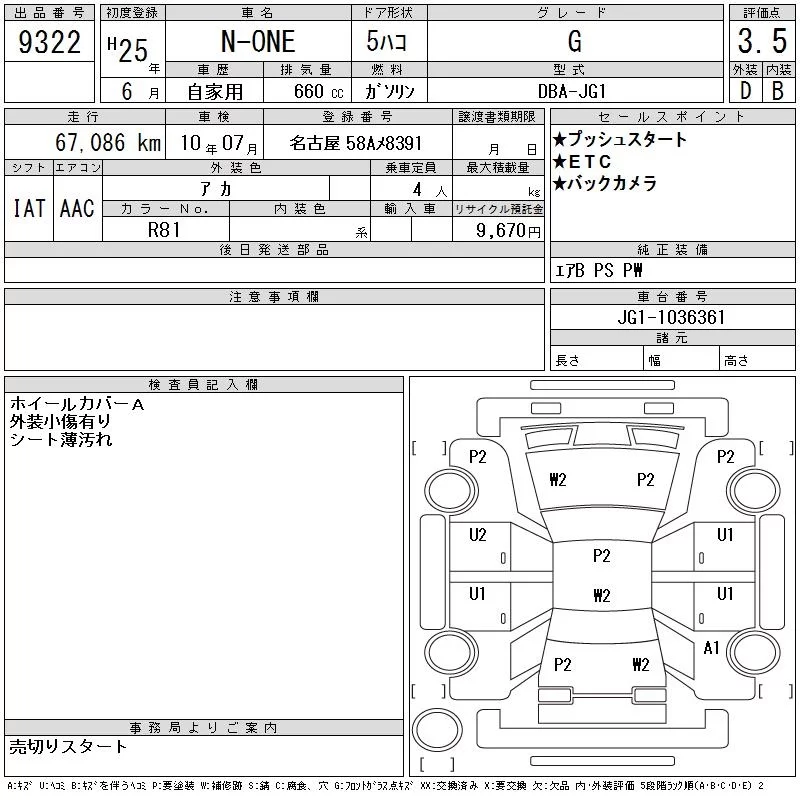The image size is (800, 800).
Task: Click the equipment line エアB PS PW
Action: (x=598, y=270)
